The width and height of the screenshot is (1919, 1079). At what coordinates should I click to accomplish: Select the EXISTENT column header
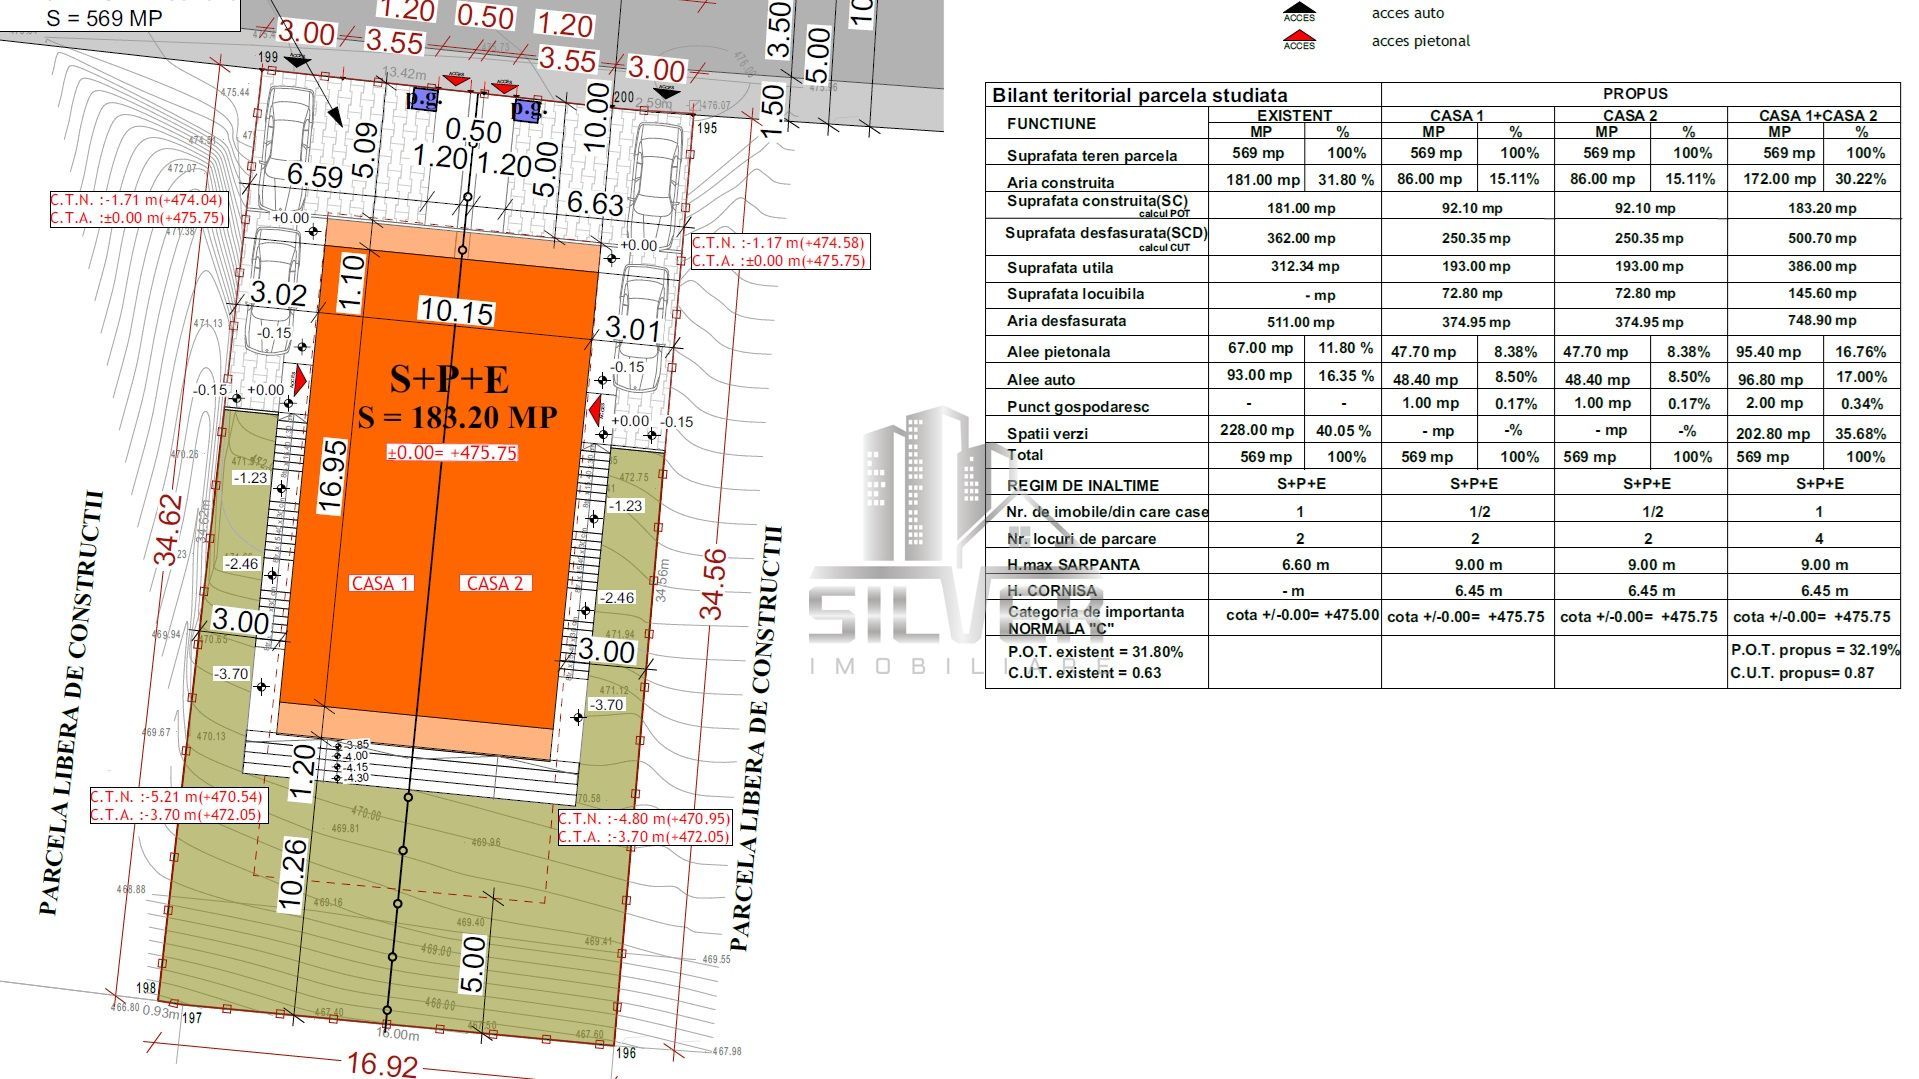click(1294, 115)
